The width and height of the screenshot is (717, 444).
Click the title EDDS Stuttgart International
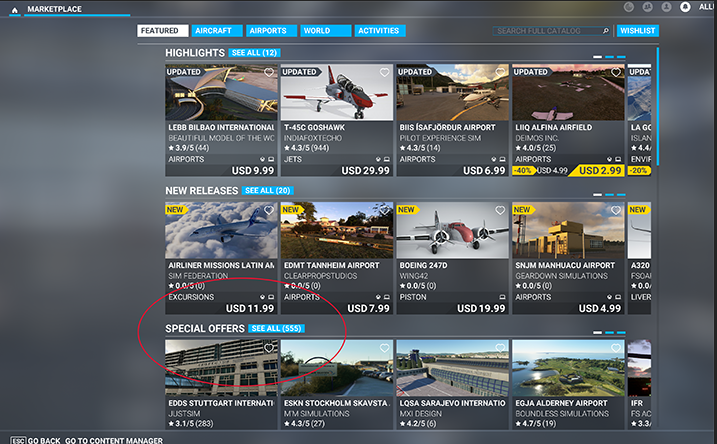pos(221,403)
